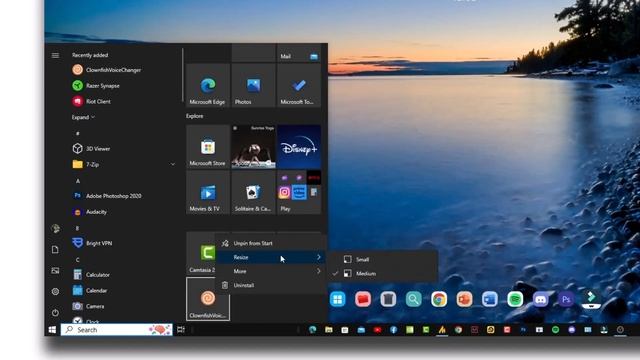Open the Disney+ tile
Viewport: 640px width, 360px height.
pyautogui.click(x=299, y=147)
